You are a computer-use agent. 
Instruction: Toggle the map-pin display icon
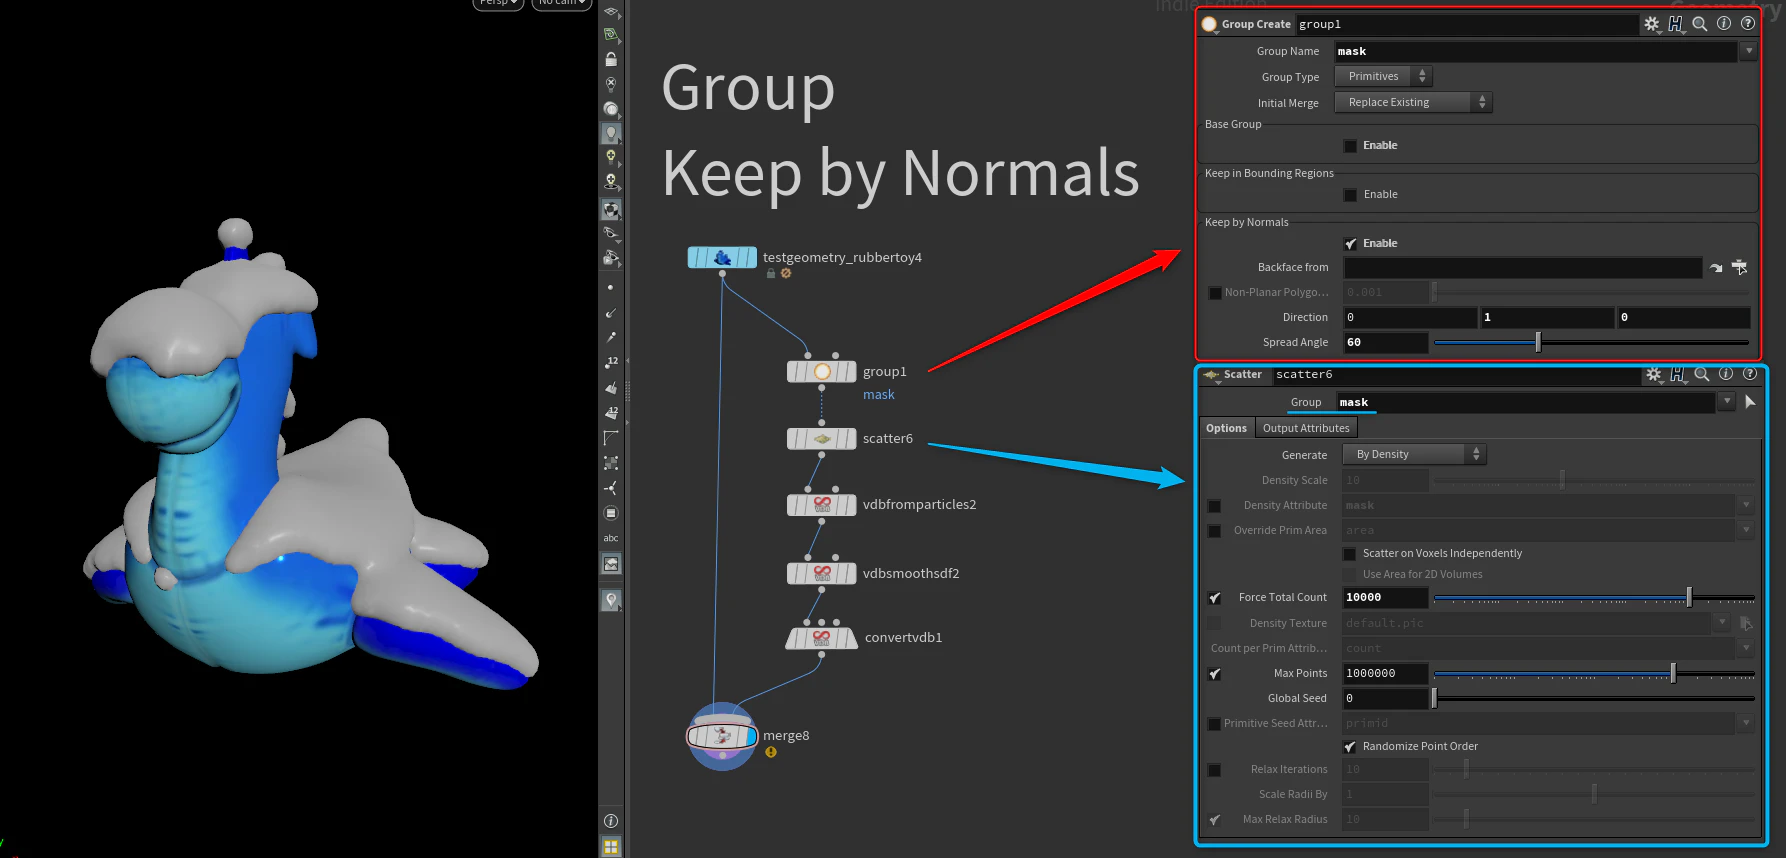coord(611,600)
